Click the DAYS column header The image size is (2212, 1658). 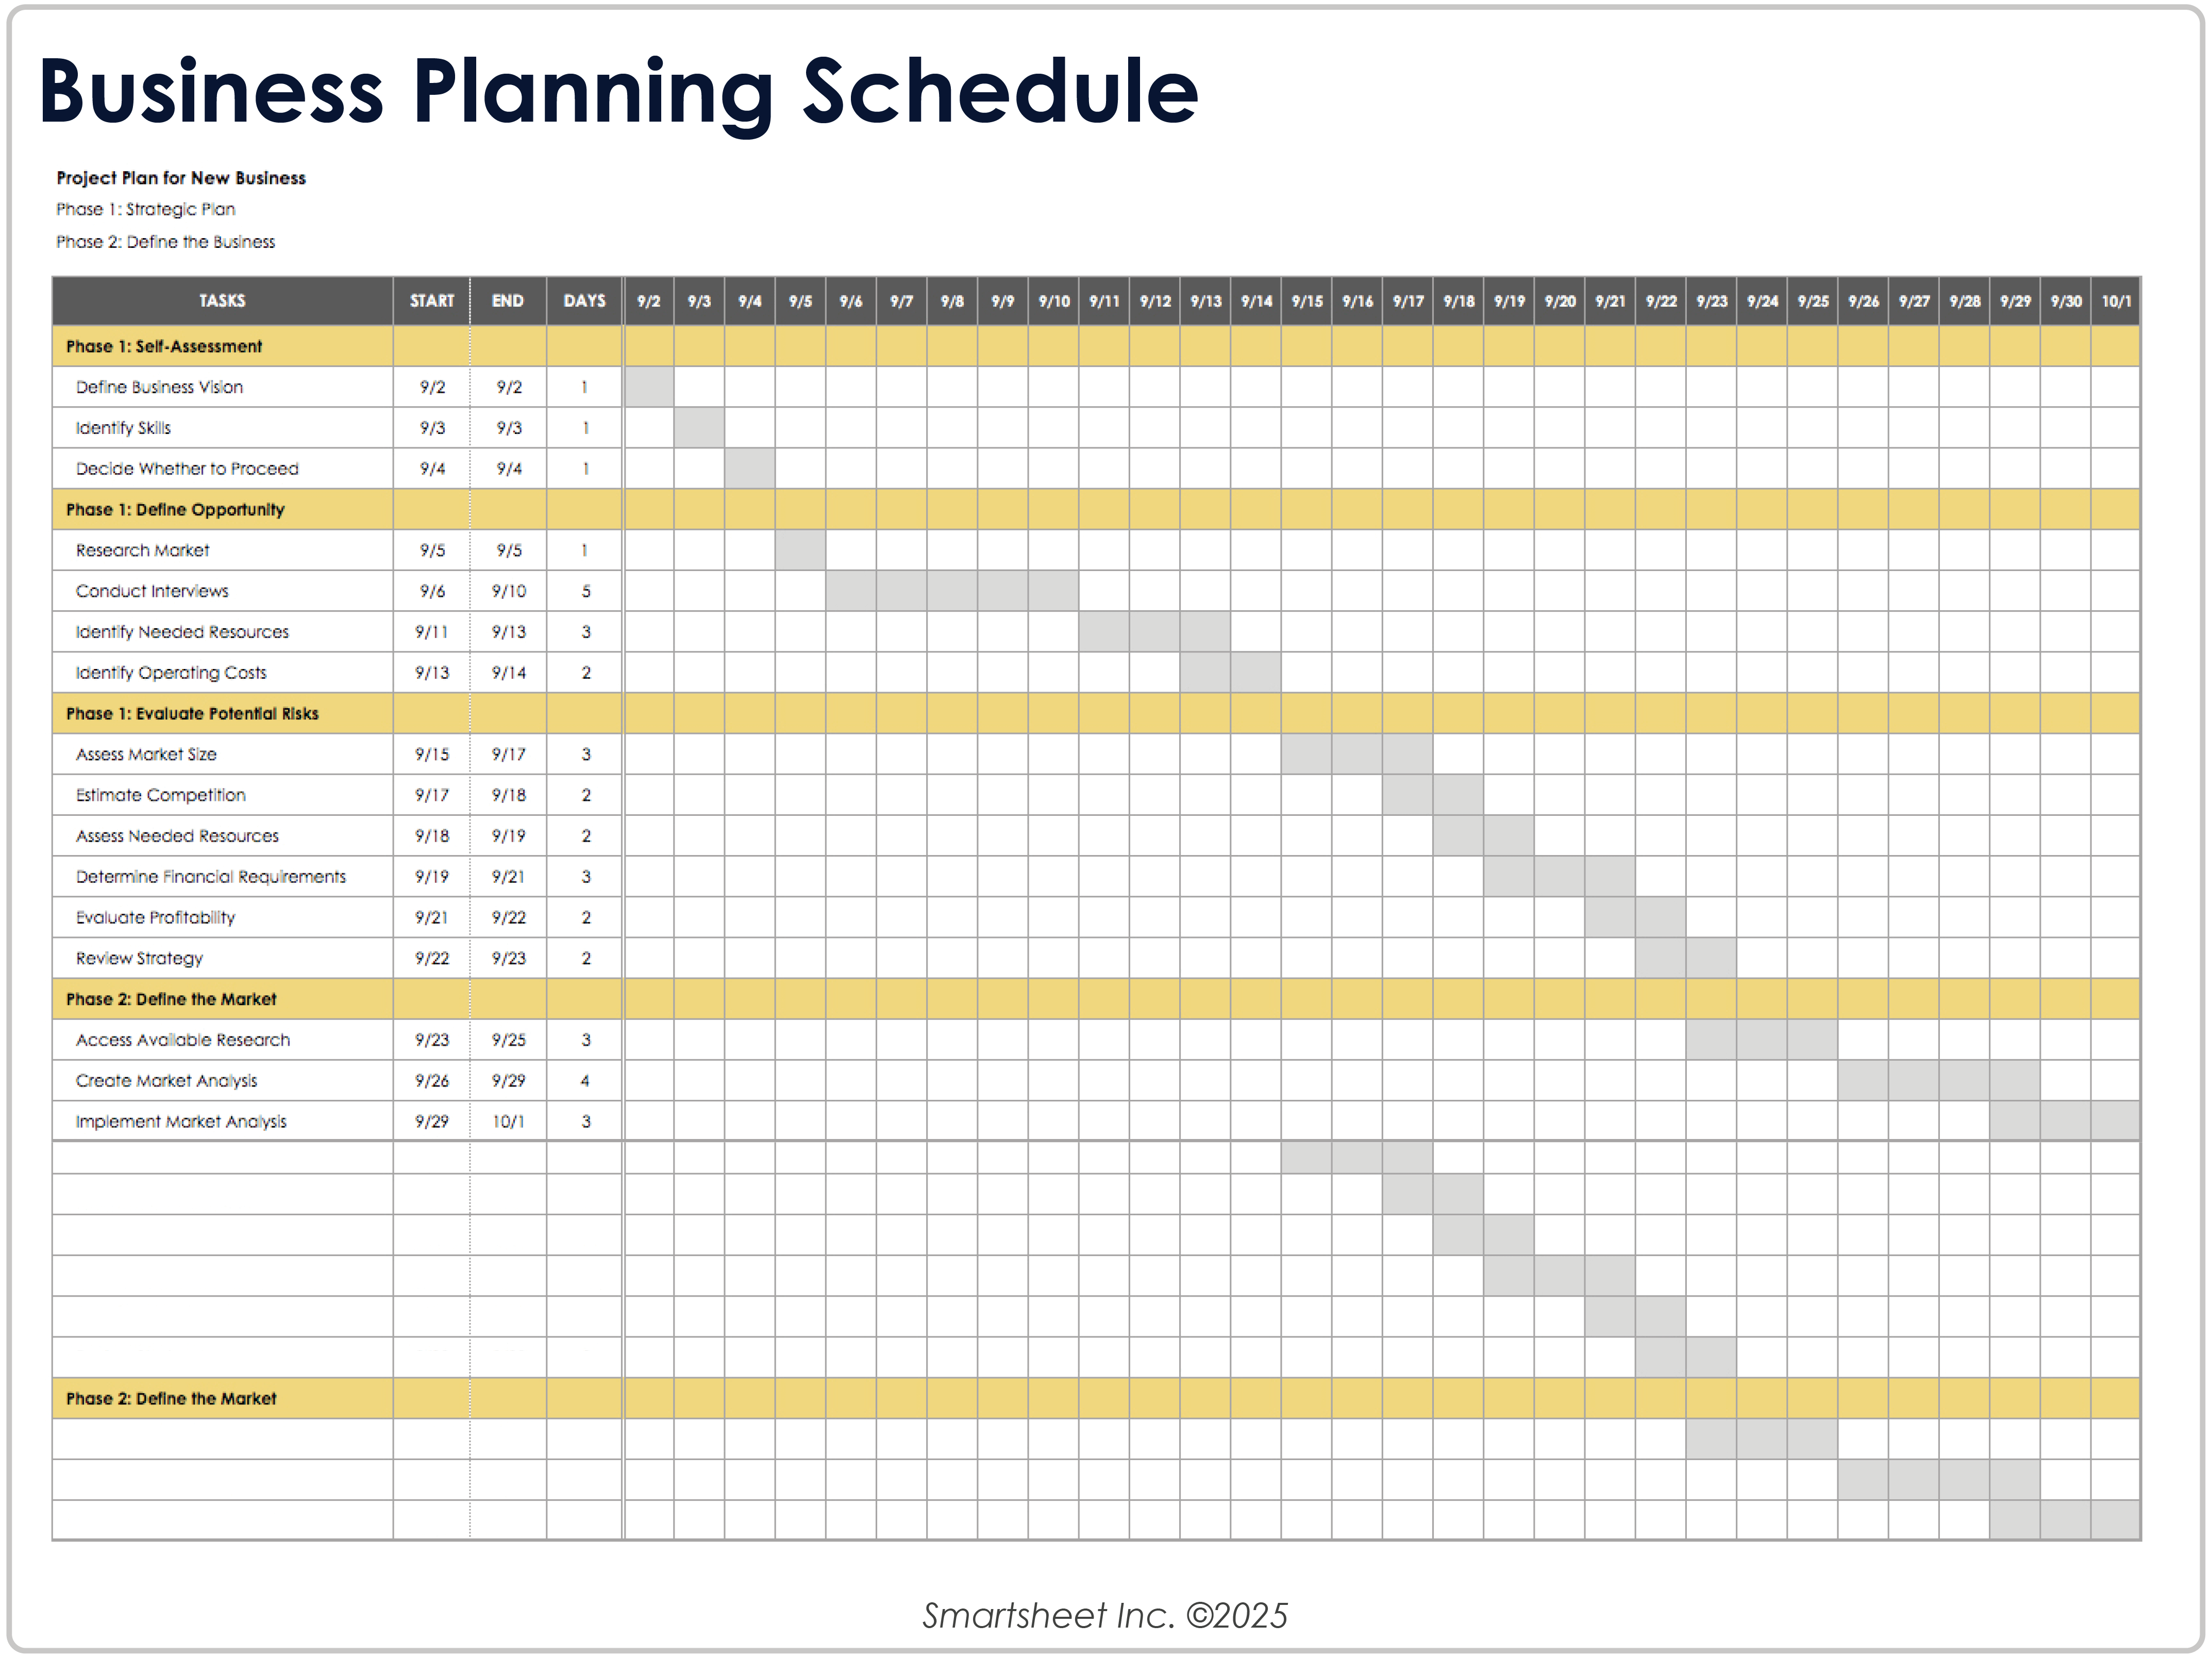(584, 301)
